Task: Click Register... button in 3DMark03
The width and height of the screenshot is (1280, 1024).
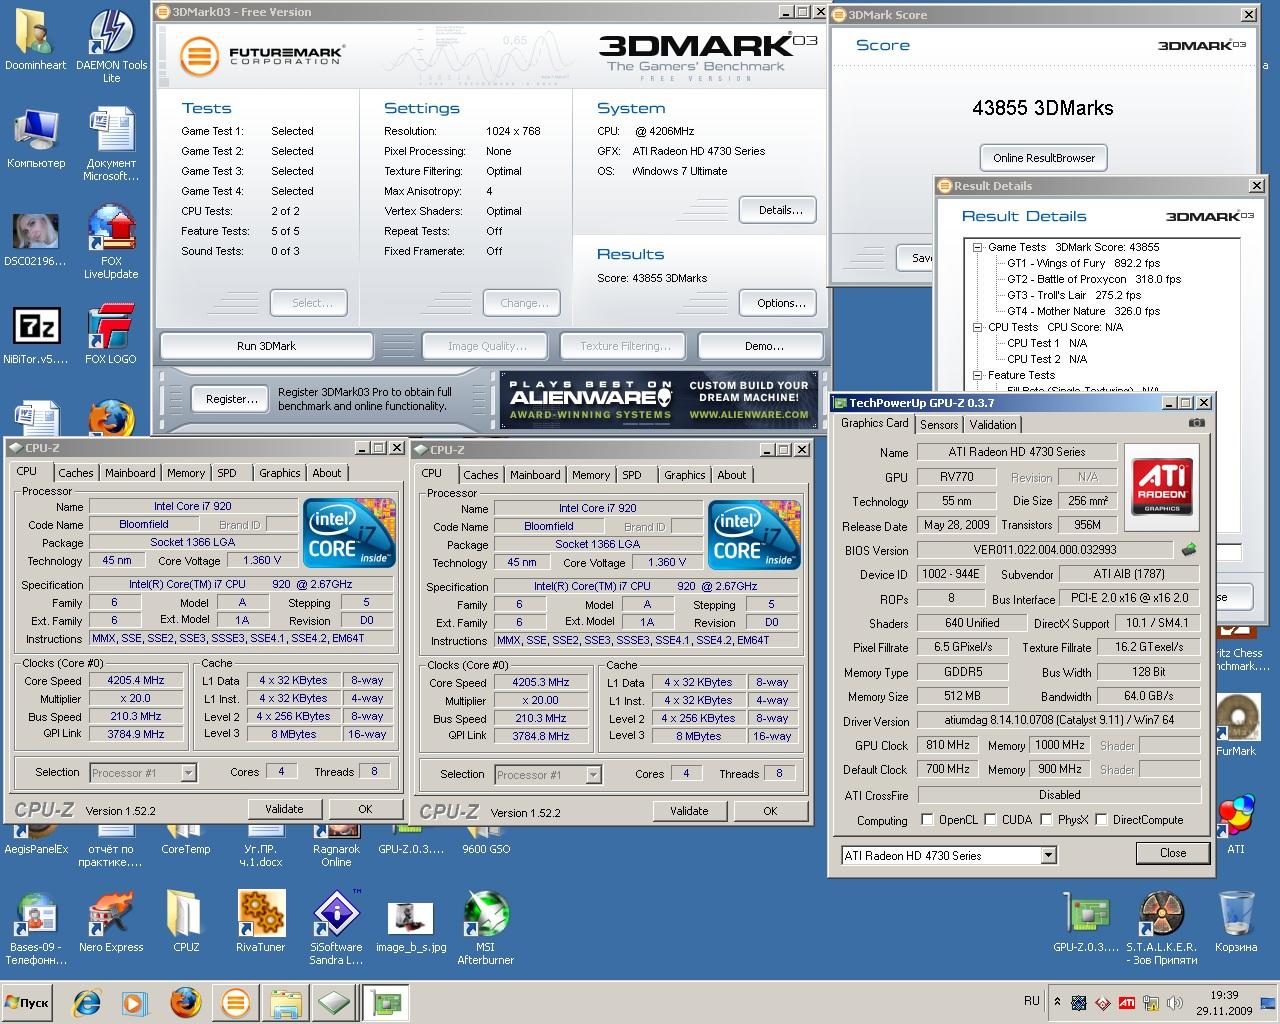Action: point(230,399)
